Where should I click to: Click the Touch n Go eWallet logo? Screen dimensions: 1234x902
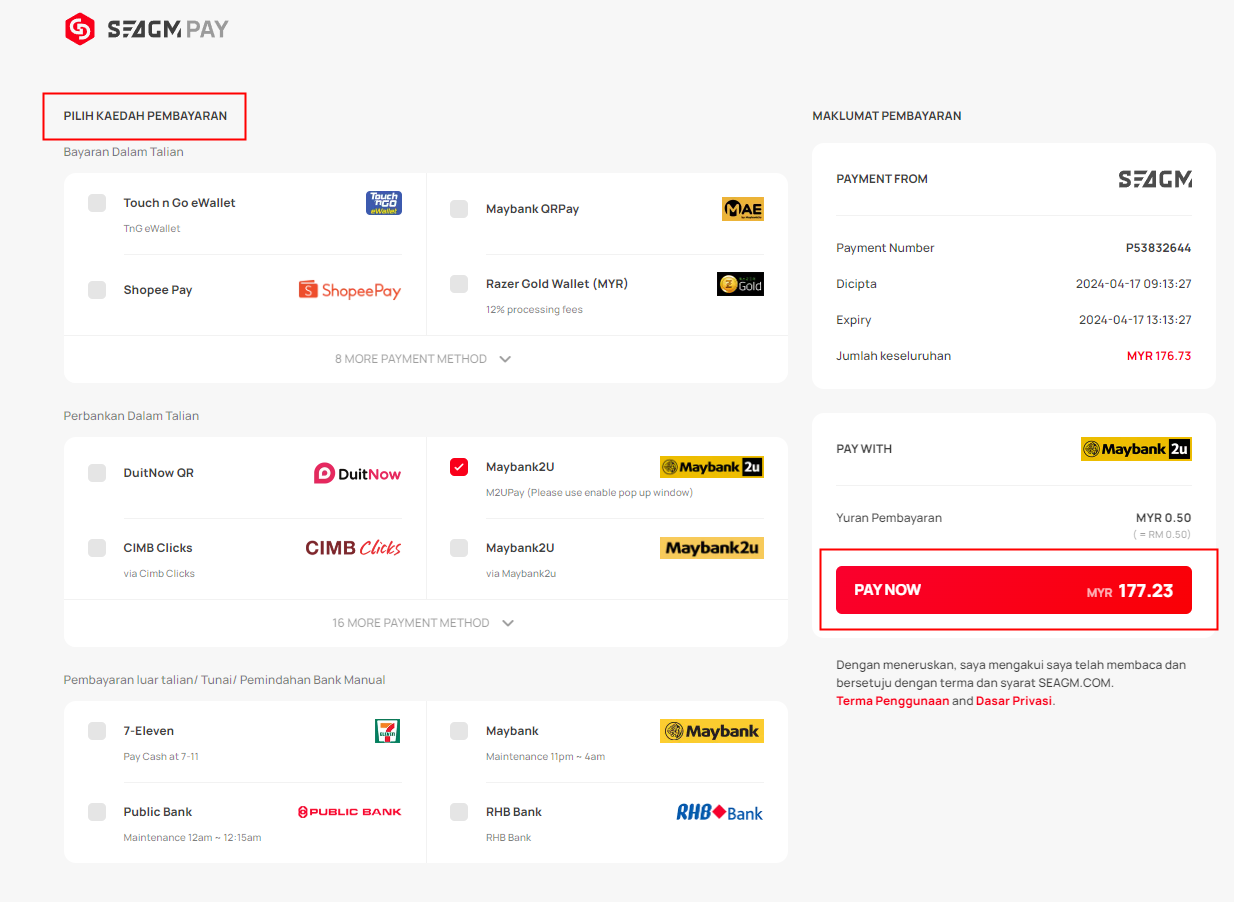pos(384,204)
